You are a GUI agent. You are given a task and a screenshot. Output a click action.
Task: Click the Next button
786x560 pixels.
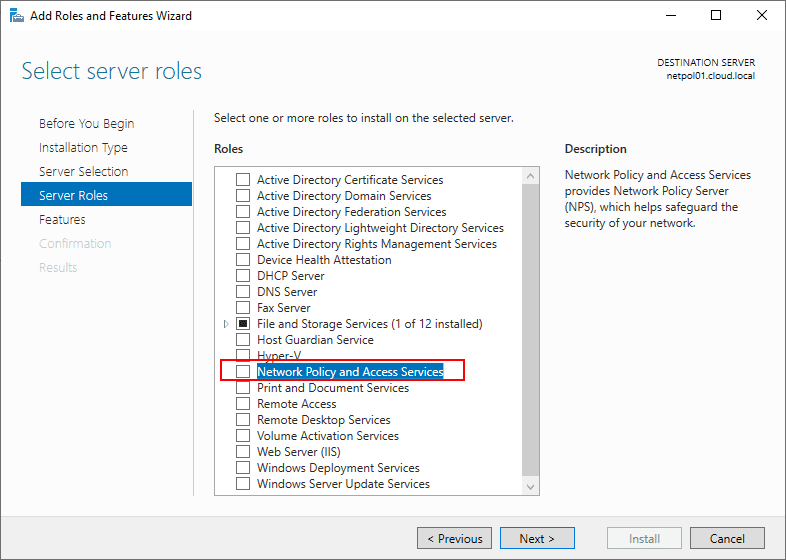tap(537, 539)
